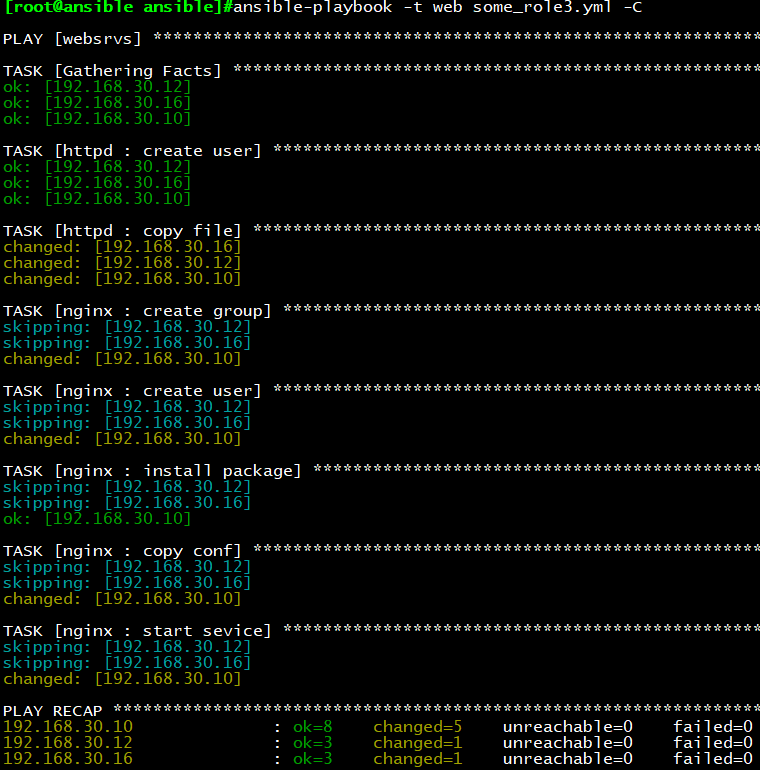Click host 192.168.30.10 in PLAY RECAP

pyautogui.click(x=68, y=727)
